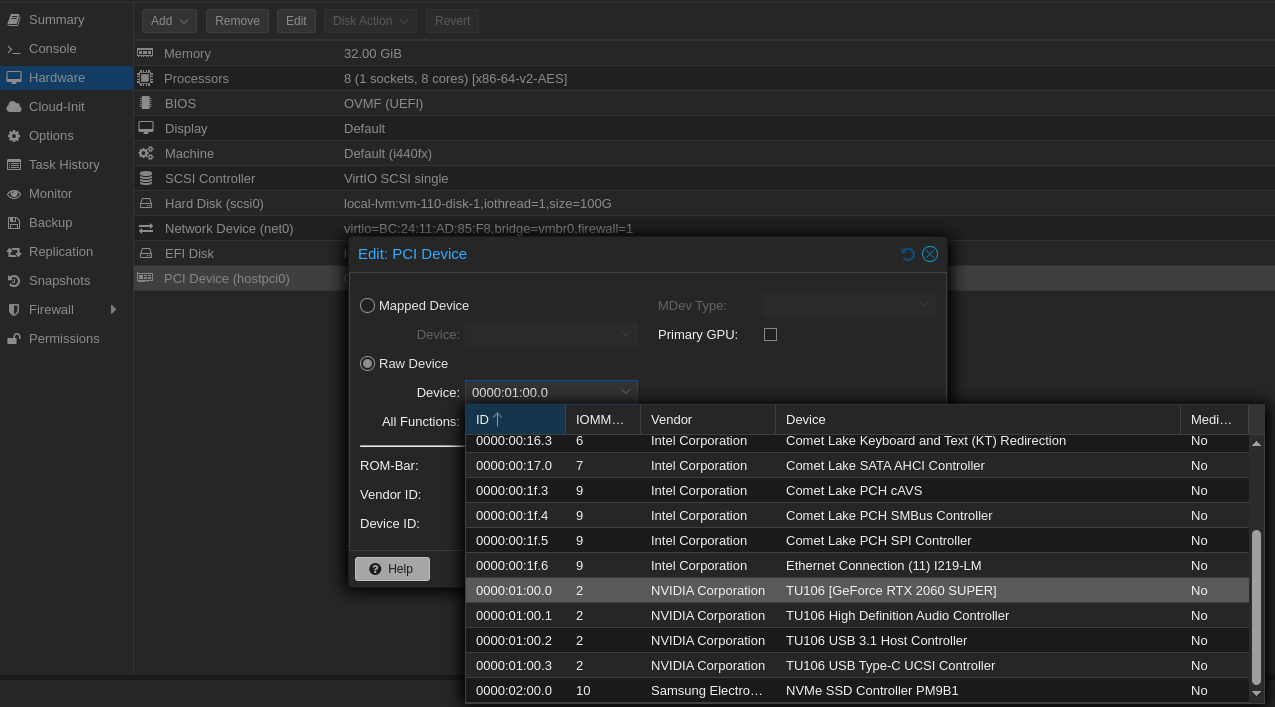Open the Cloud-Init cloud icon

click(x=14, y=107)
